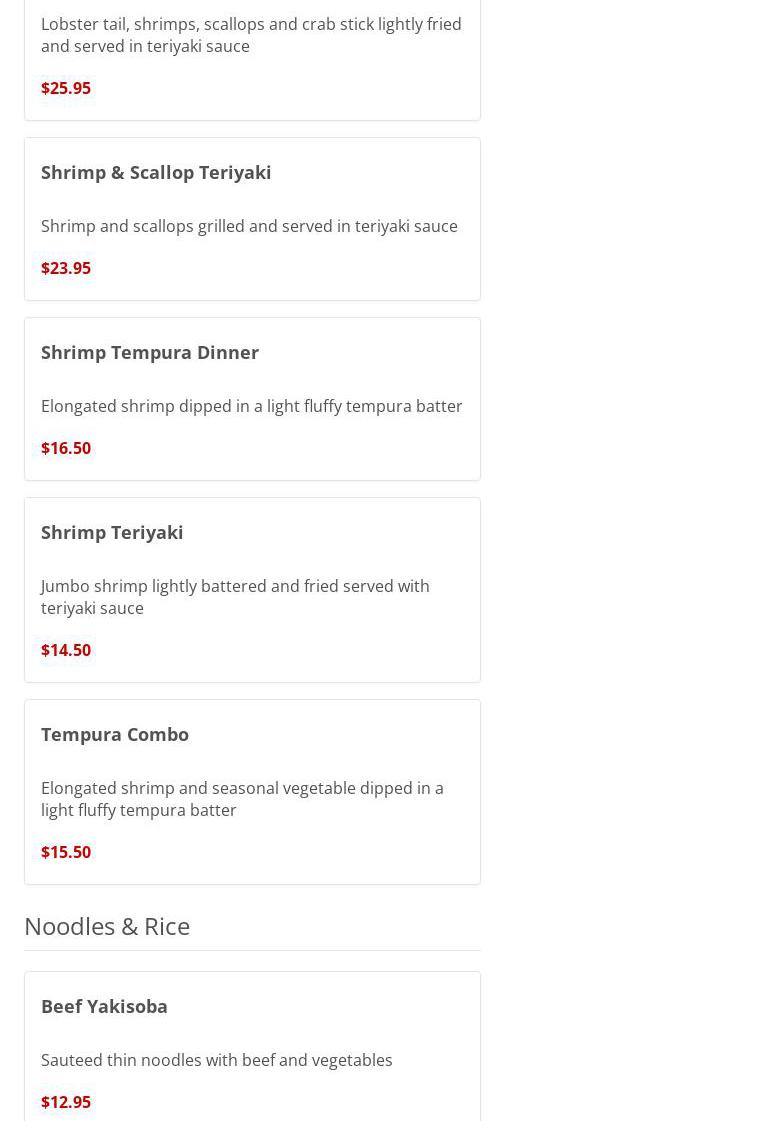Click the $15.50 price

coord(66,852)
